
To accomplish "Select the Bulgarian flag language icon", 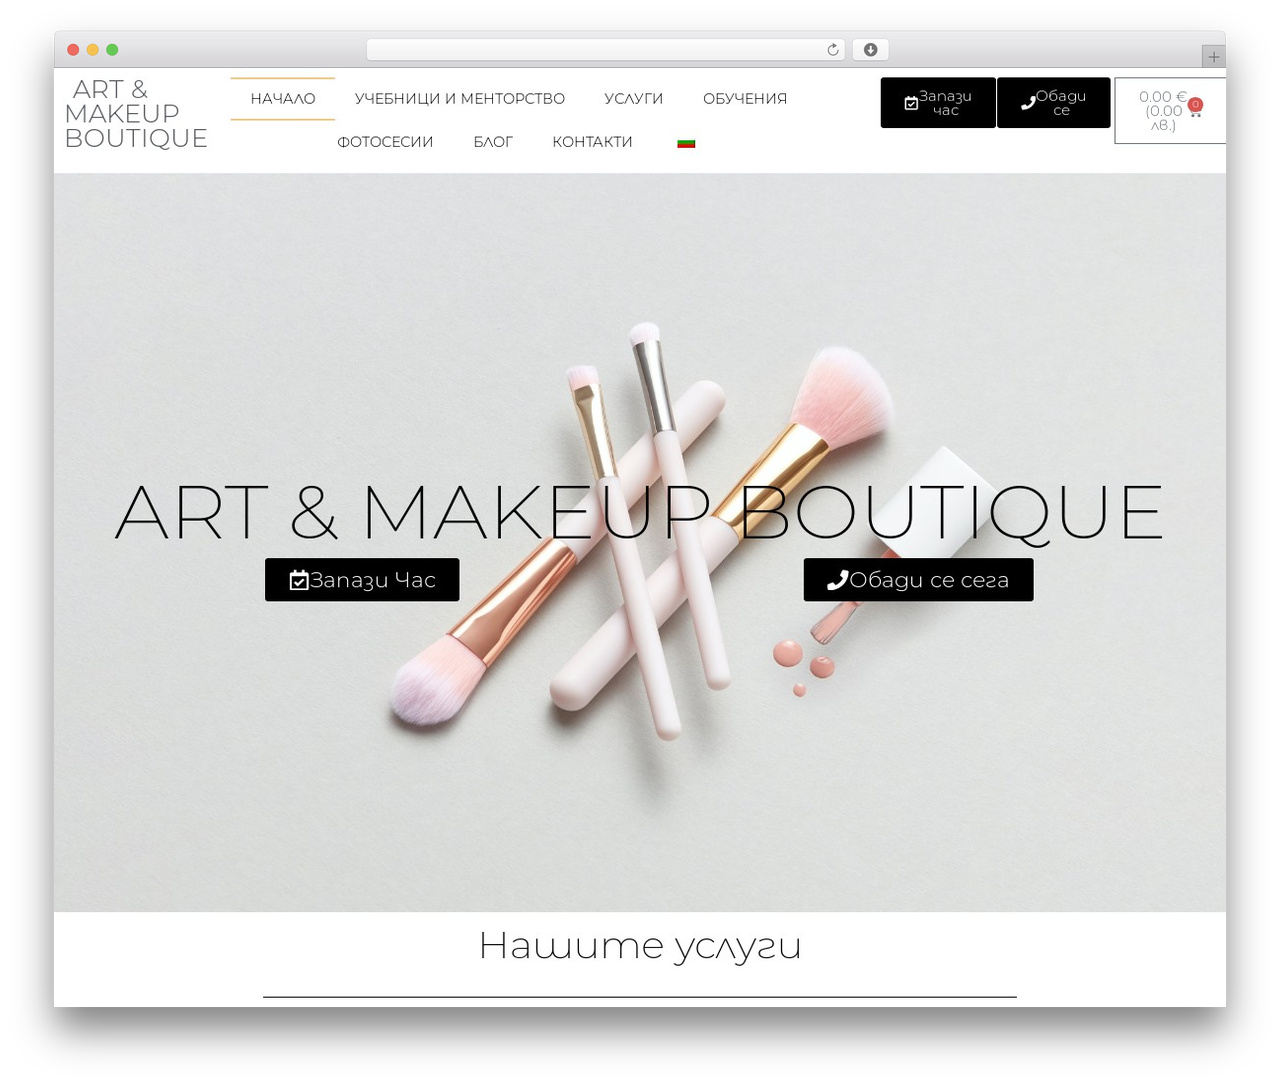I will tap(686, 142).
